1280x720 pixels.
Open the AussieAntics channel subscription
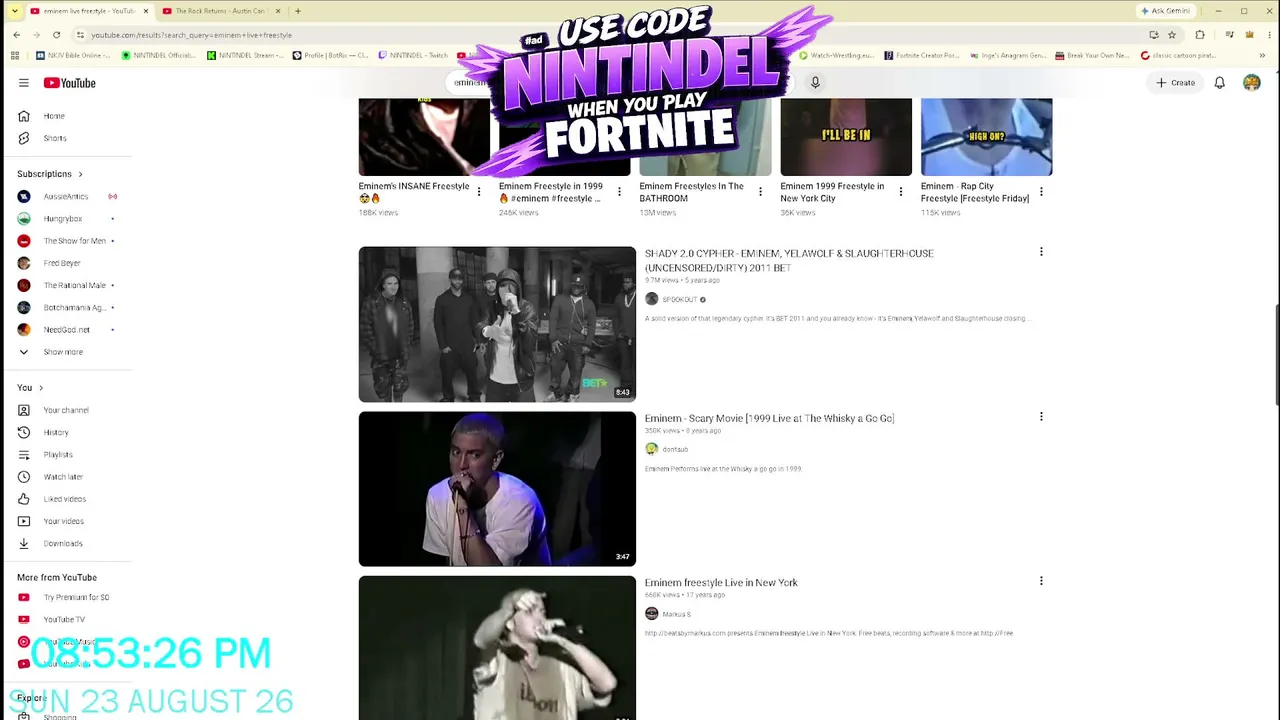pyautogui.click(x=66, y=196)
